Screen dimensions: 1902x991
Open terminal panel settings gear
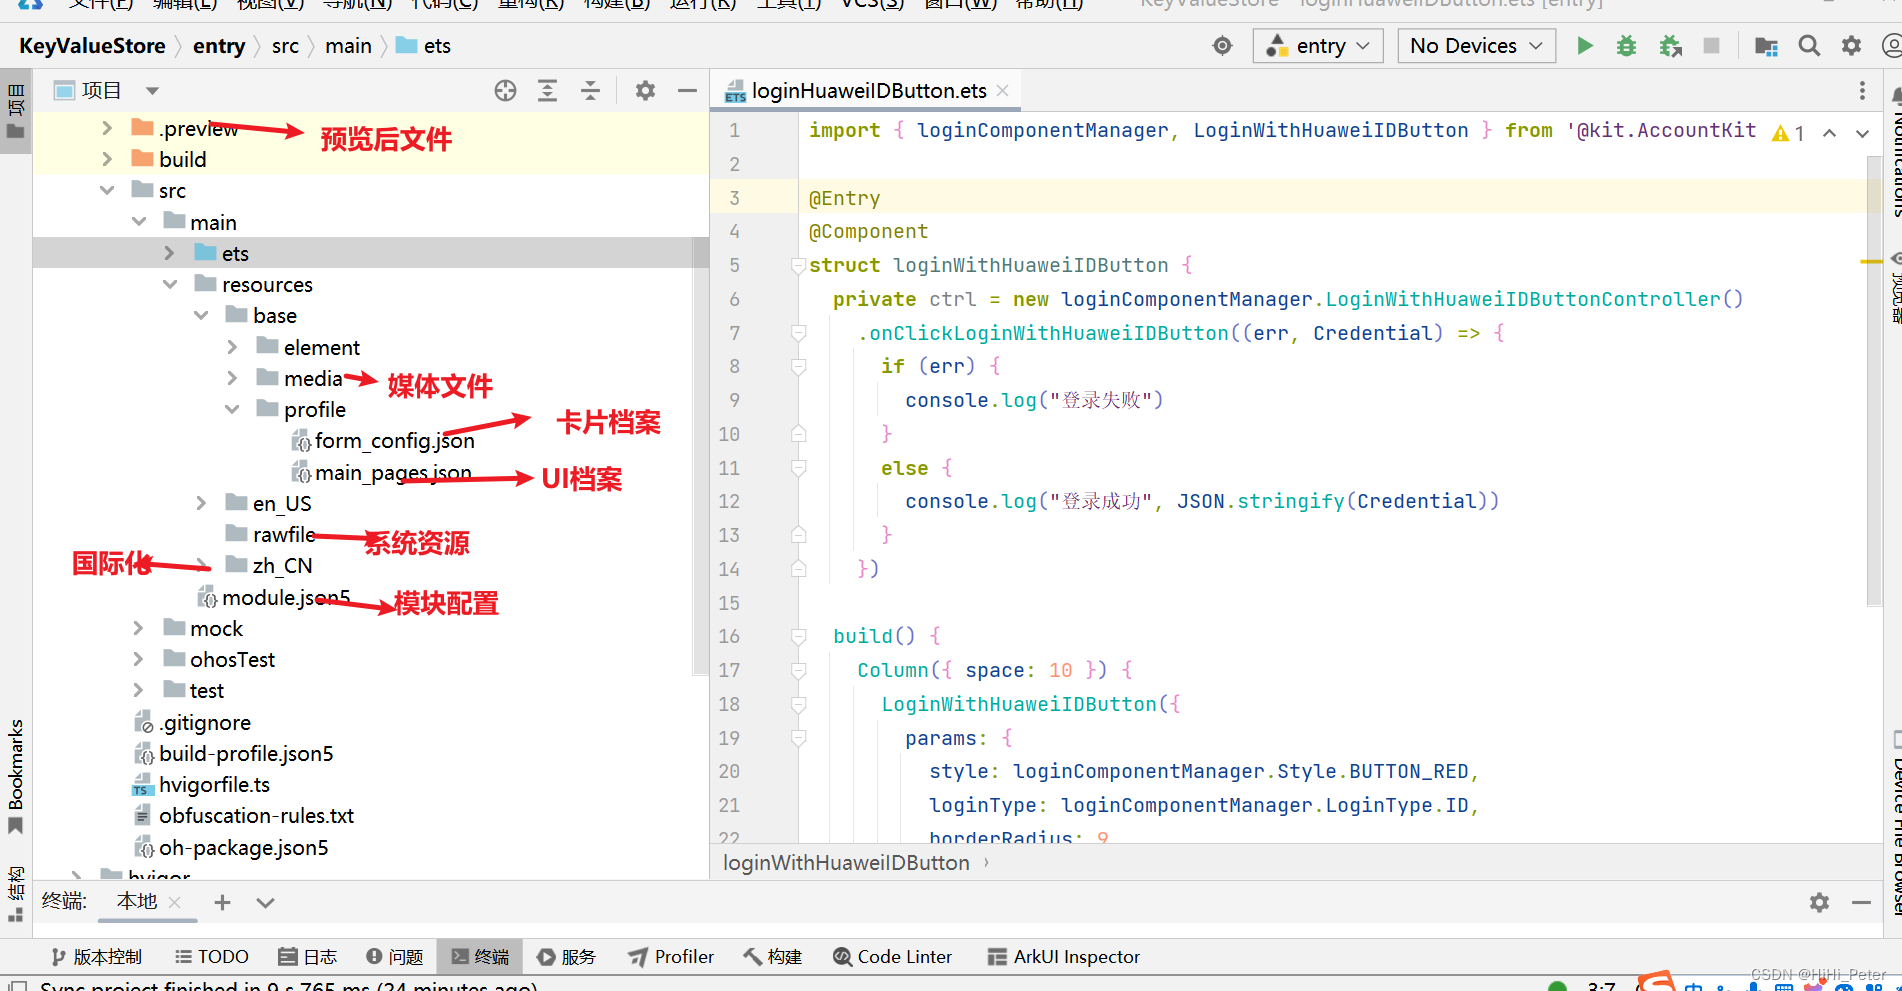point(1819,903)
